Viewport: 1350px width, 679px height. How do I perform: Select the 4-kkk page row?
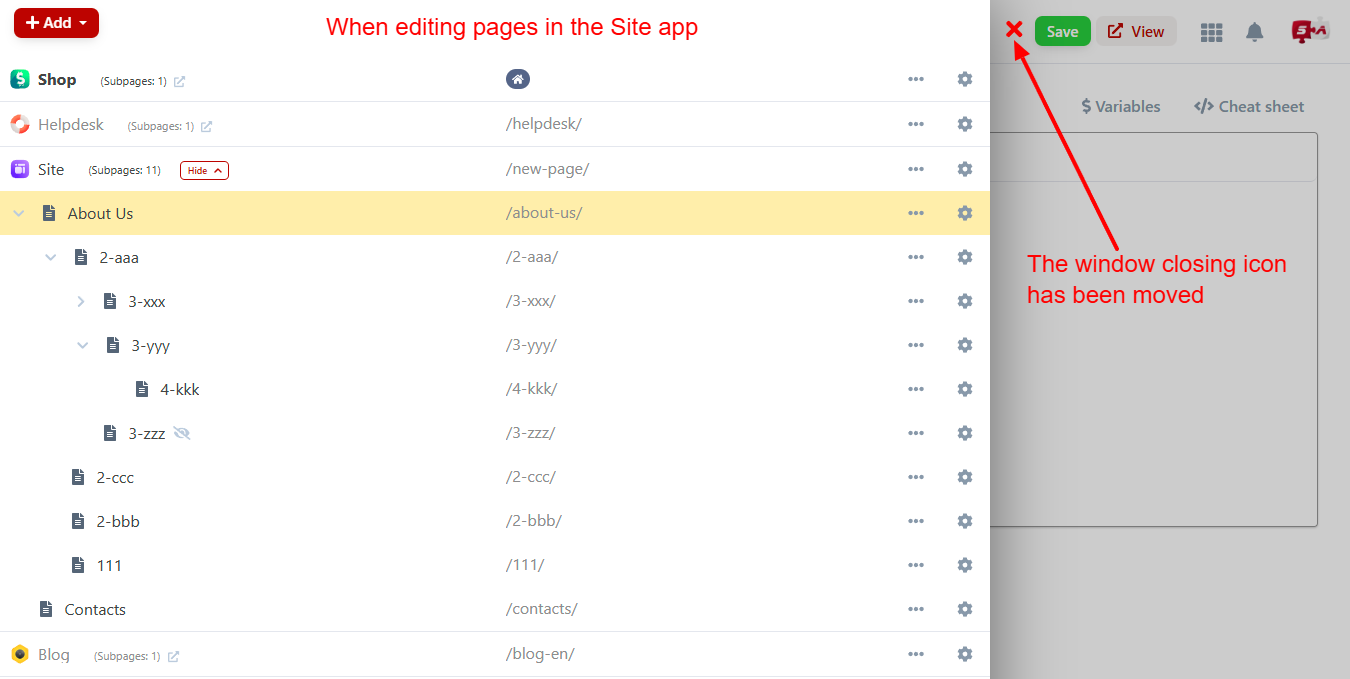point(181,389)
